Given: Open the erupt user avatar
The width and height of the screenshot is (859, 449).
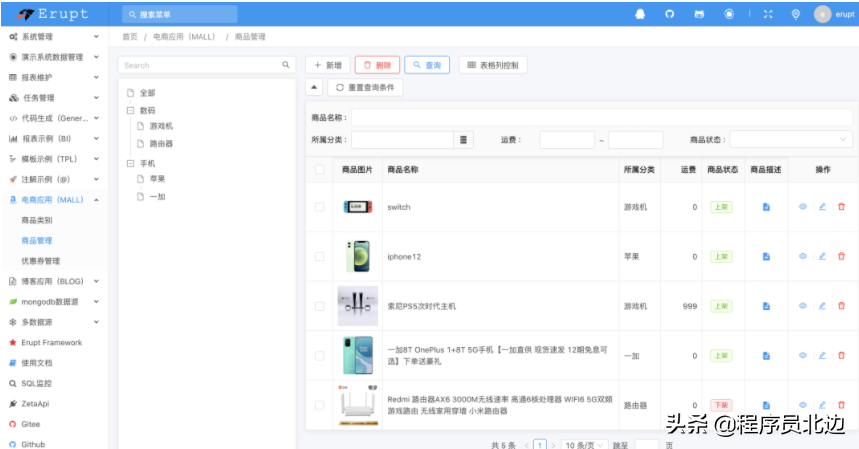Looking at the screenshot, I should 822,14.
